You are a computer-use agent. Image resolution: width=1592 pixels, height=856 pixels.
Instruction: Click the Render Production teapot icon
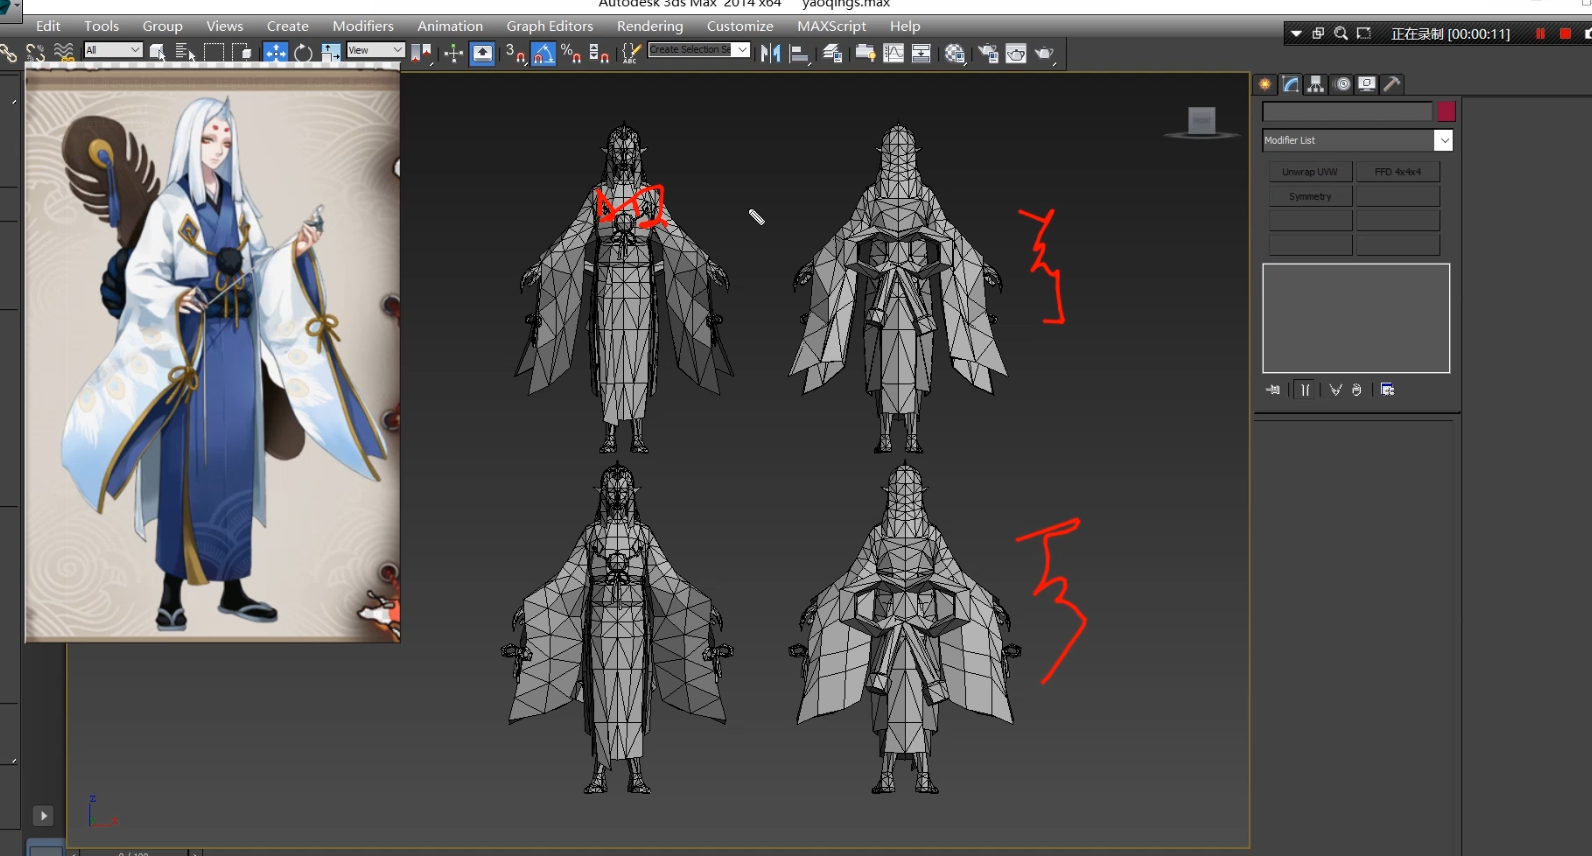(x=1044, y=53)
